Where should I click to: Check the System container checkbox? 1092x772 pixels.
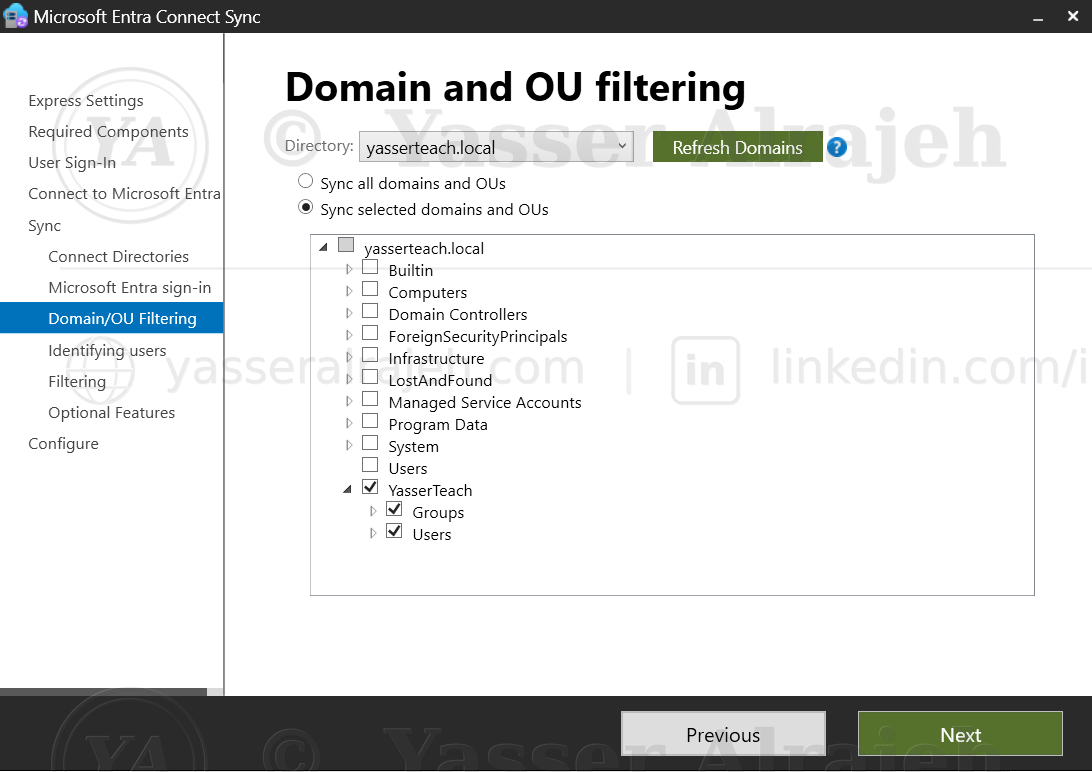(x=370, y=443)
